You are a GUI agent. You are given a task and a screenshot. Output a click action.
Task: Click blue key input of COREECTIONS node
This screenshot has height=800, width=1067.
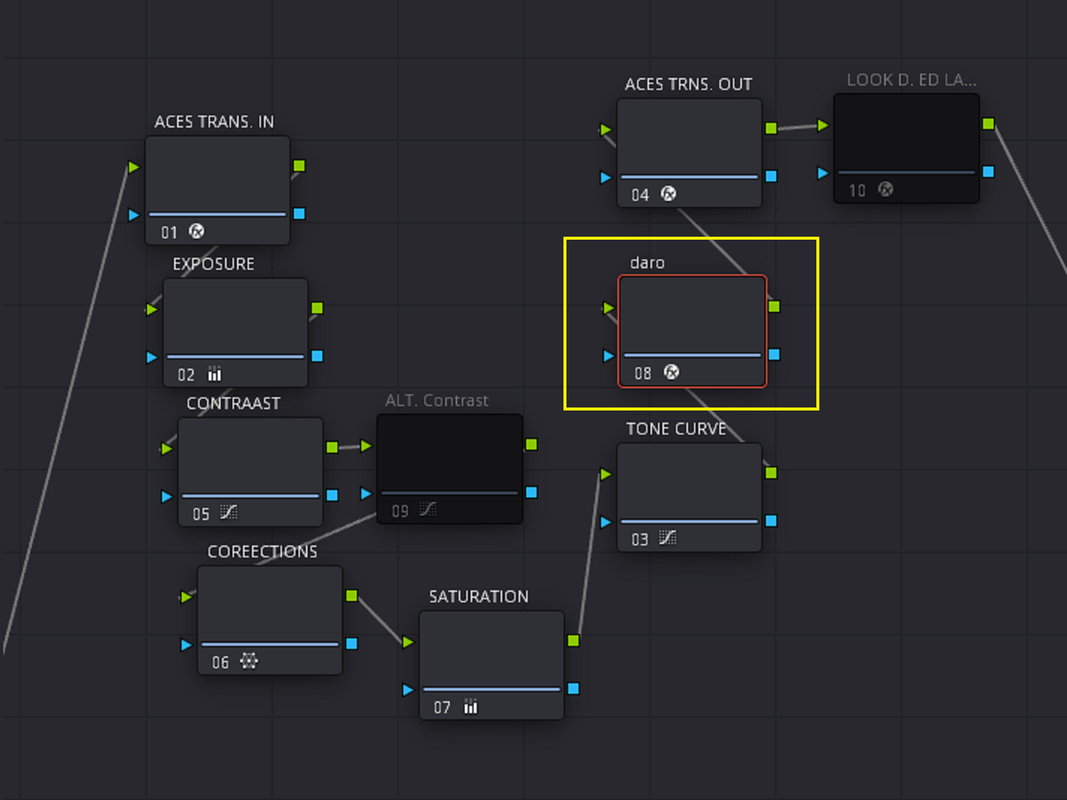click(x=186, y=645)
